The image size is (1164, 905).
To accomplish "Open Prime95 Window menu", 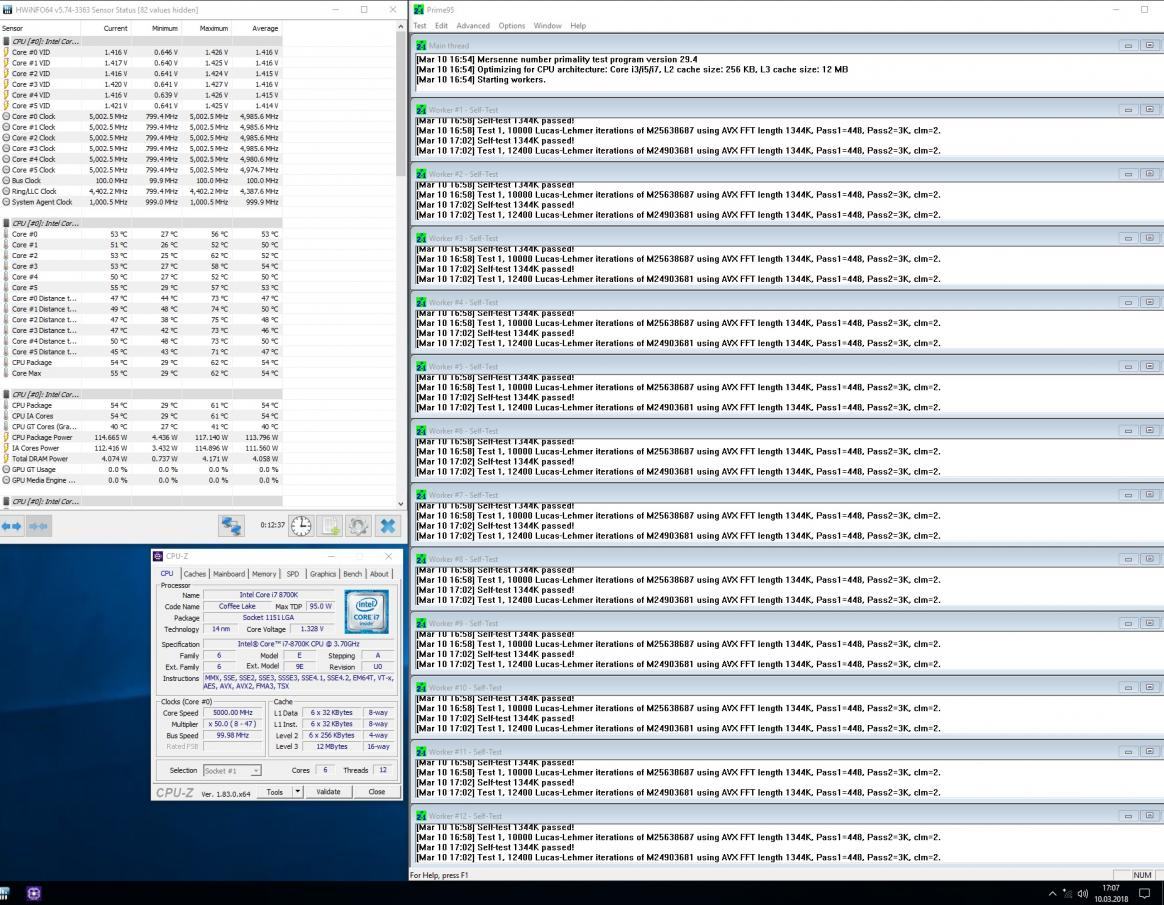I will click(547, 26).
